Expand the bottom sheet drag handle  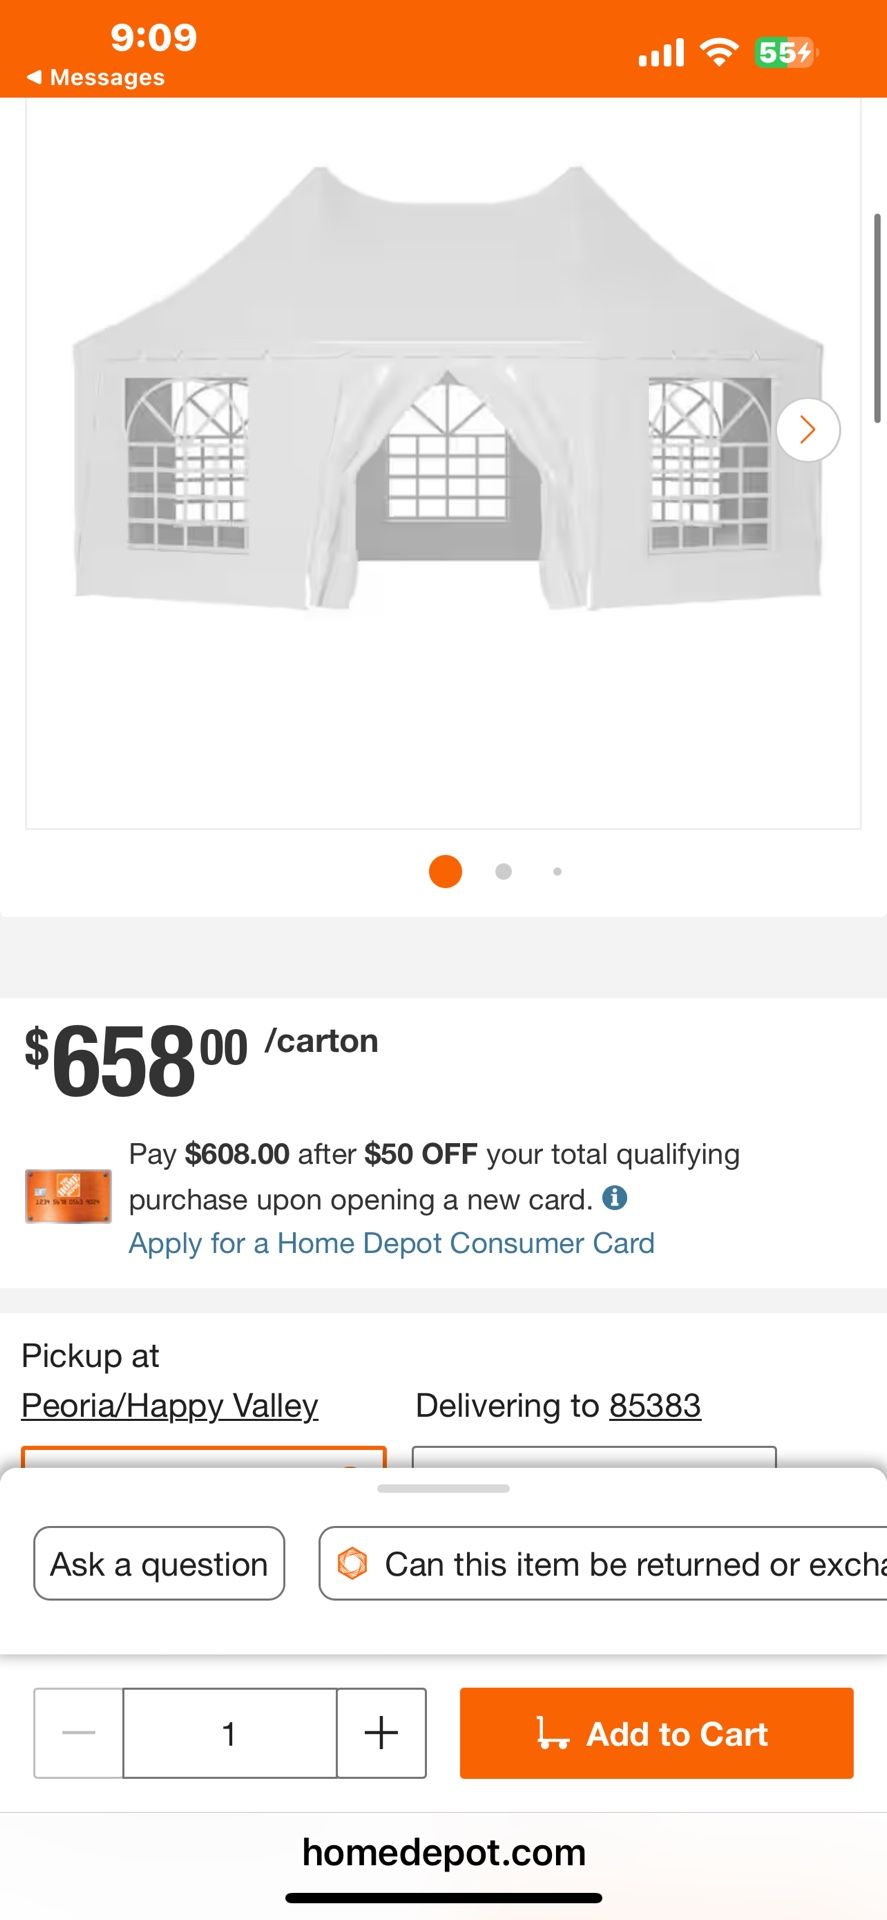tap(443, 1488)
